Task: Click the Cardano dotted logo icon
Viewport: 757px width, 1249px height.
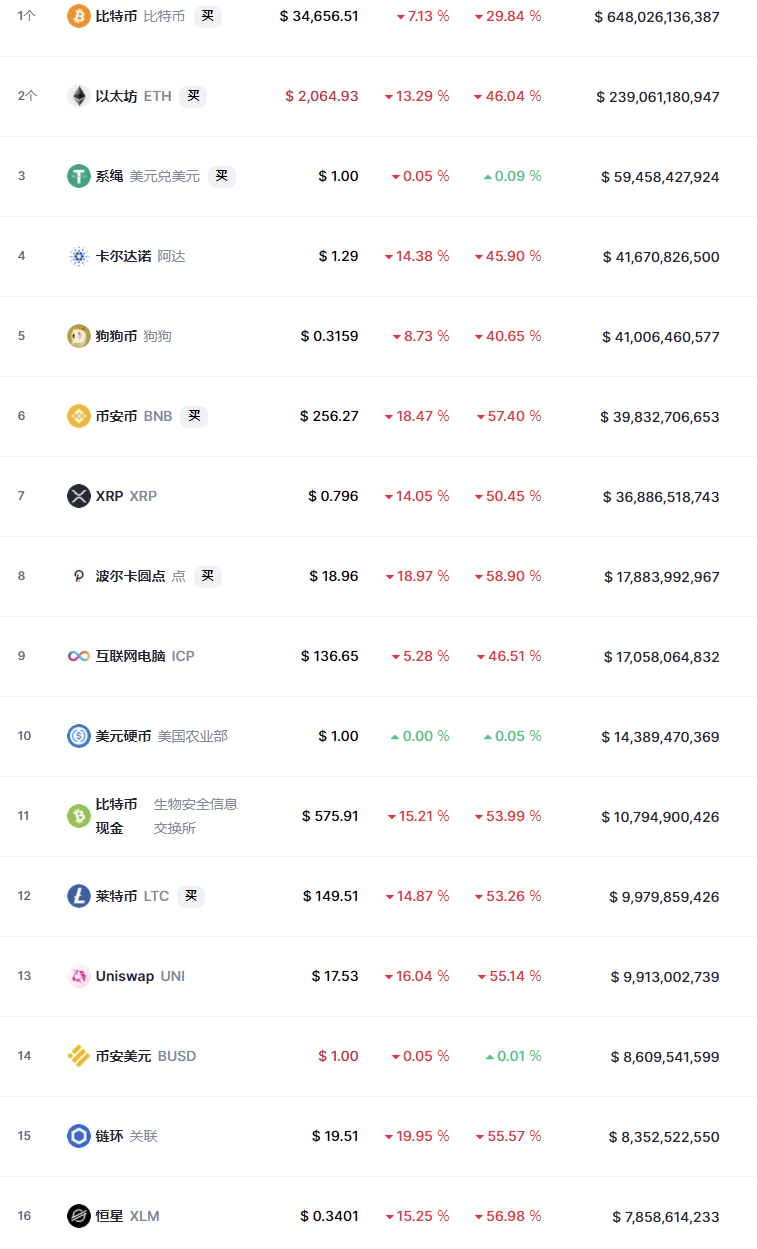Action: [78, 256]
